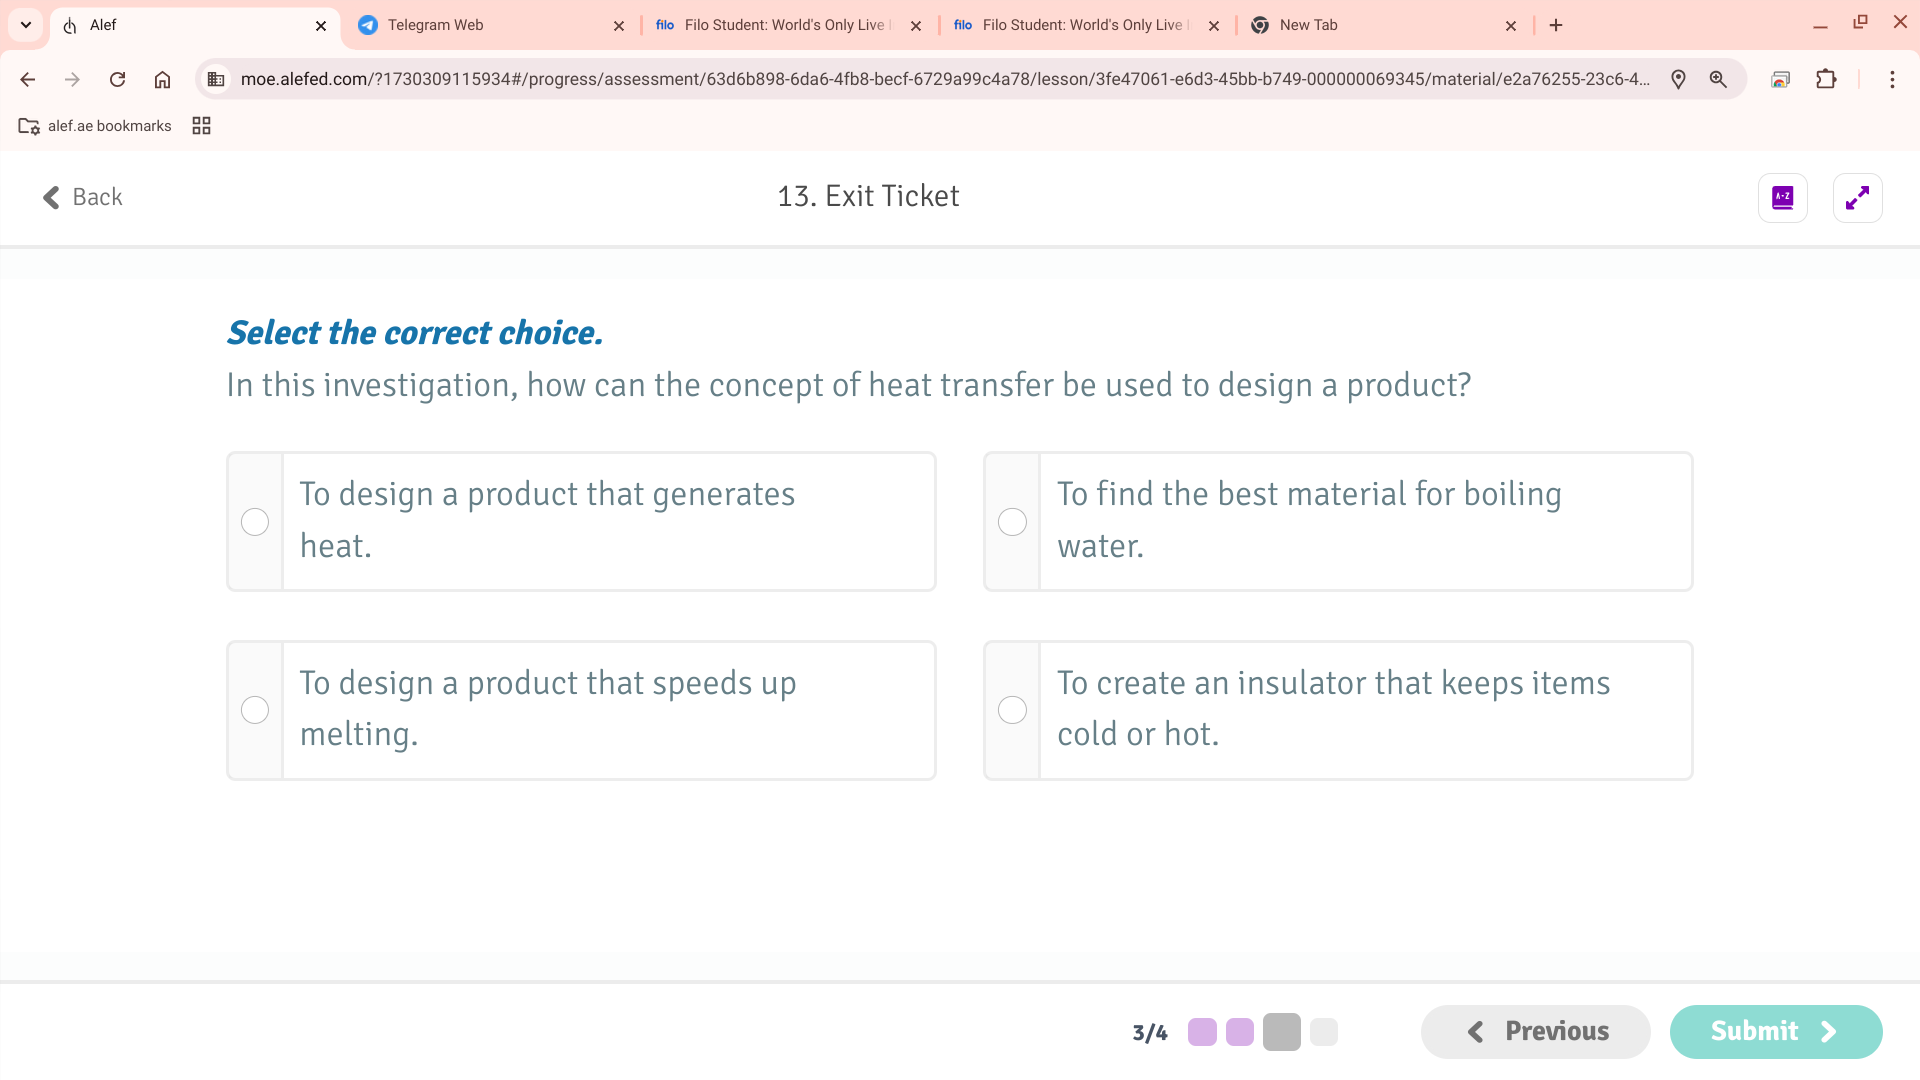The width and height of the screenshot is (1920, 1080).
Task: Open the Chrome three-dot menu
Action: (x=1892, y=79)
